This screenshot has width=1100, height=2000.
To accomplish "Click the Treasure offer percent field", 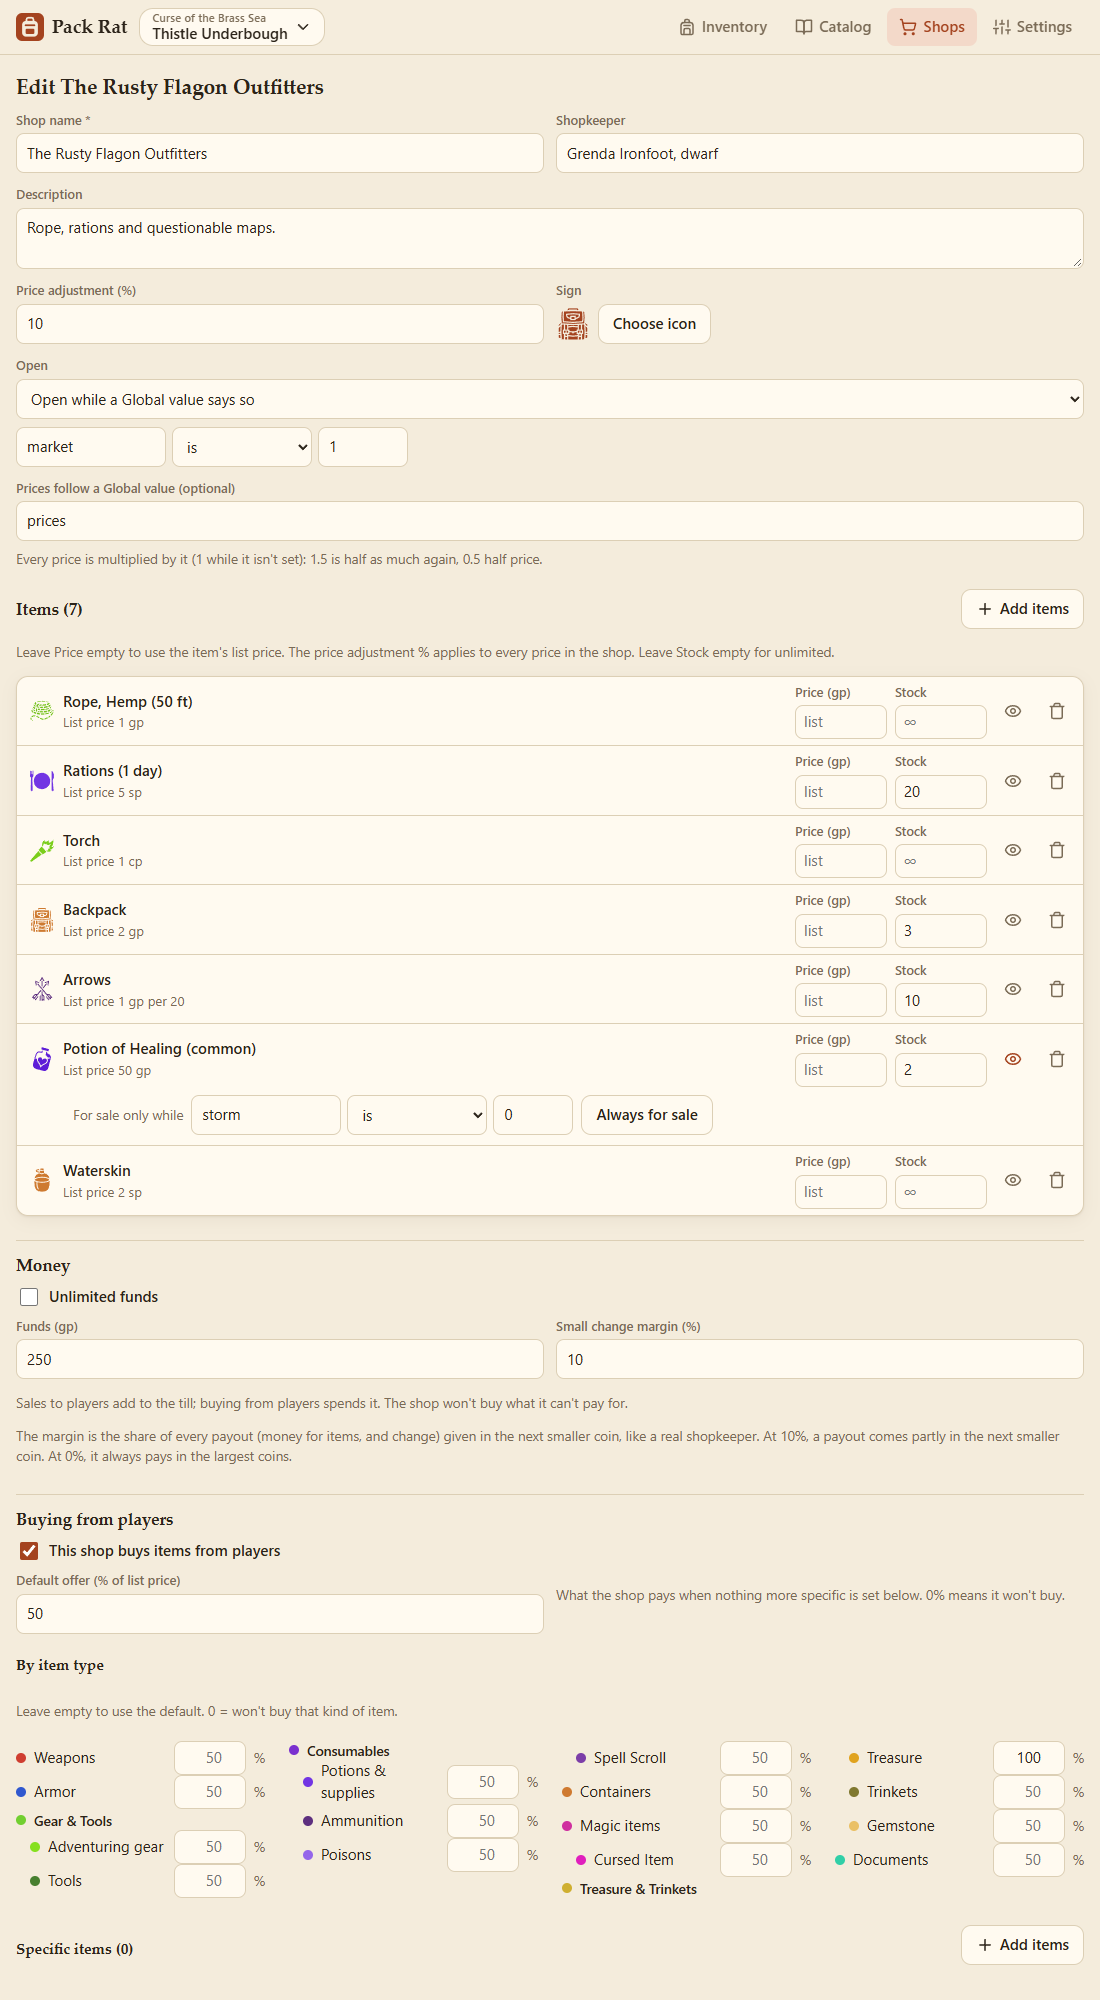I will tap(1029, 1758).
